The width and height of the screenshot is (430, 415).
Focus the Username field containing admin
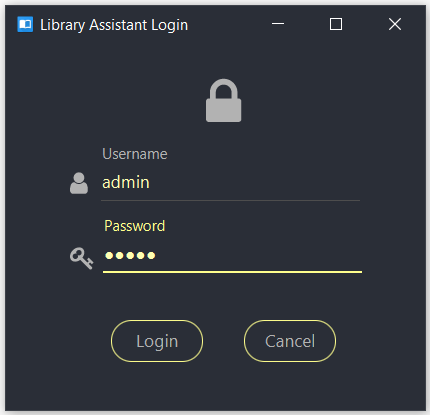tap(231, 183)
